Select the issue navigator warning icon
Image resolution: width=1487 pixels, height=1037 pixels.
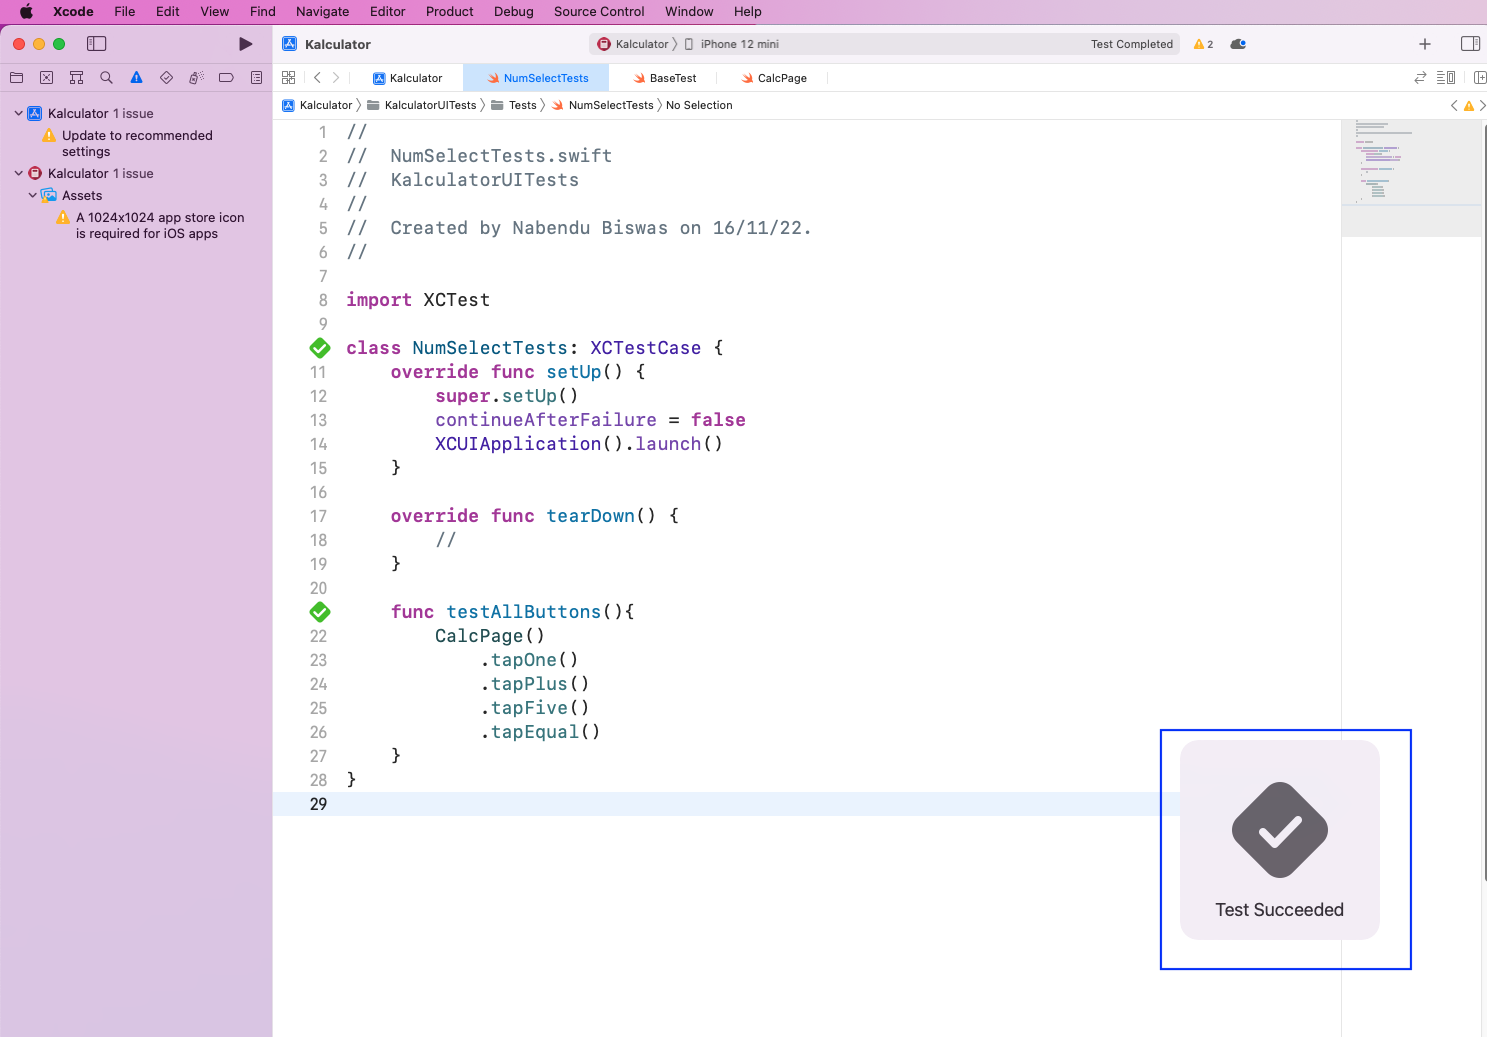point(136,78)
